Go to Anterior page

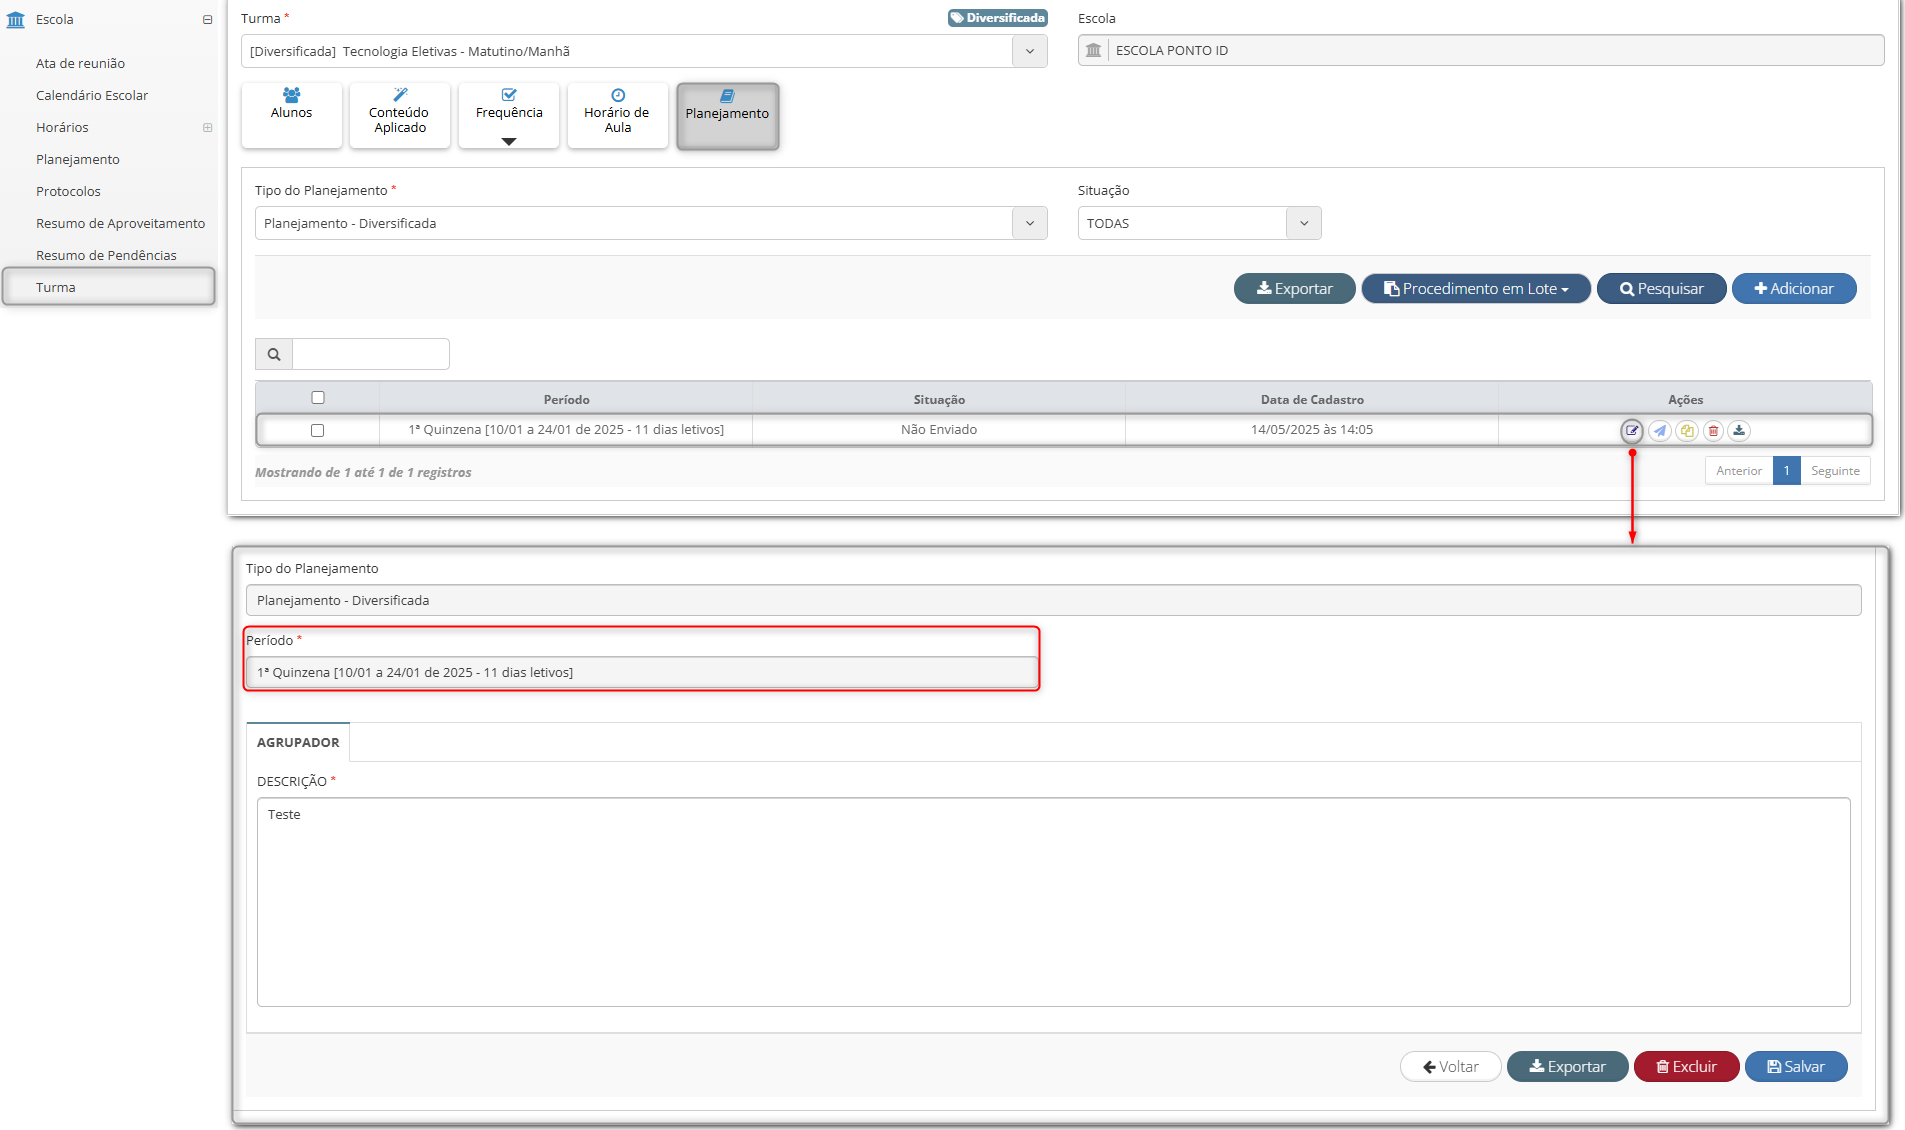(x=1739, y=471)
